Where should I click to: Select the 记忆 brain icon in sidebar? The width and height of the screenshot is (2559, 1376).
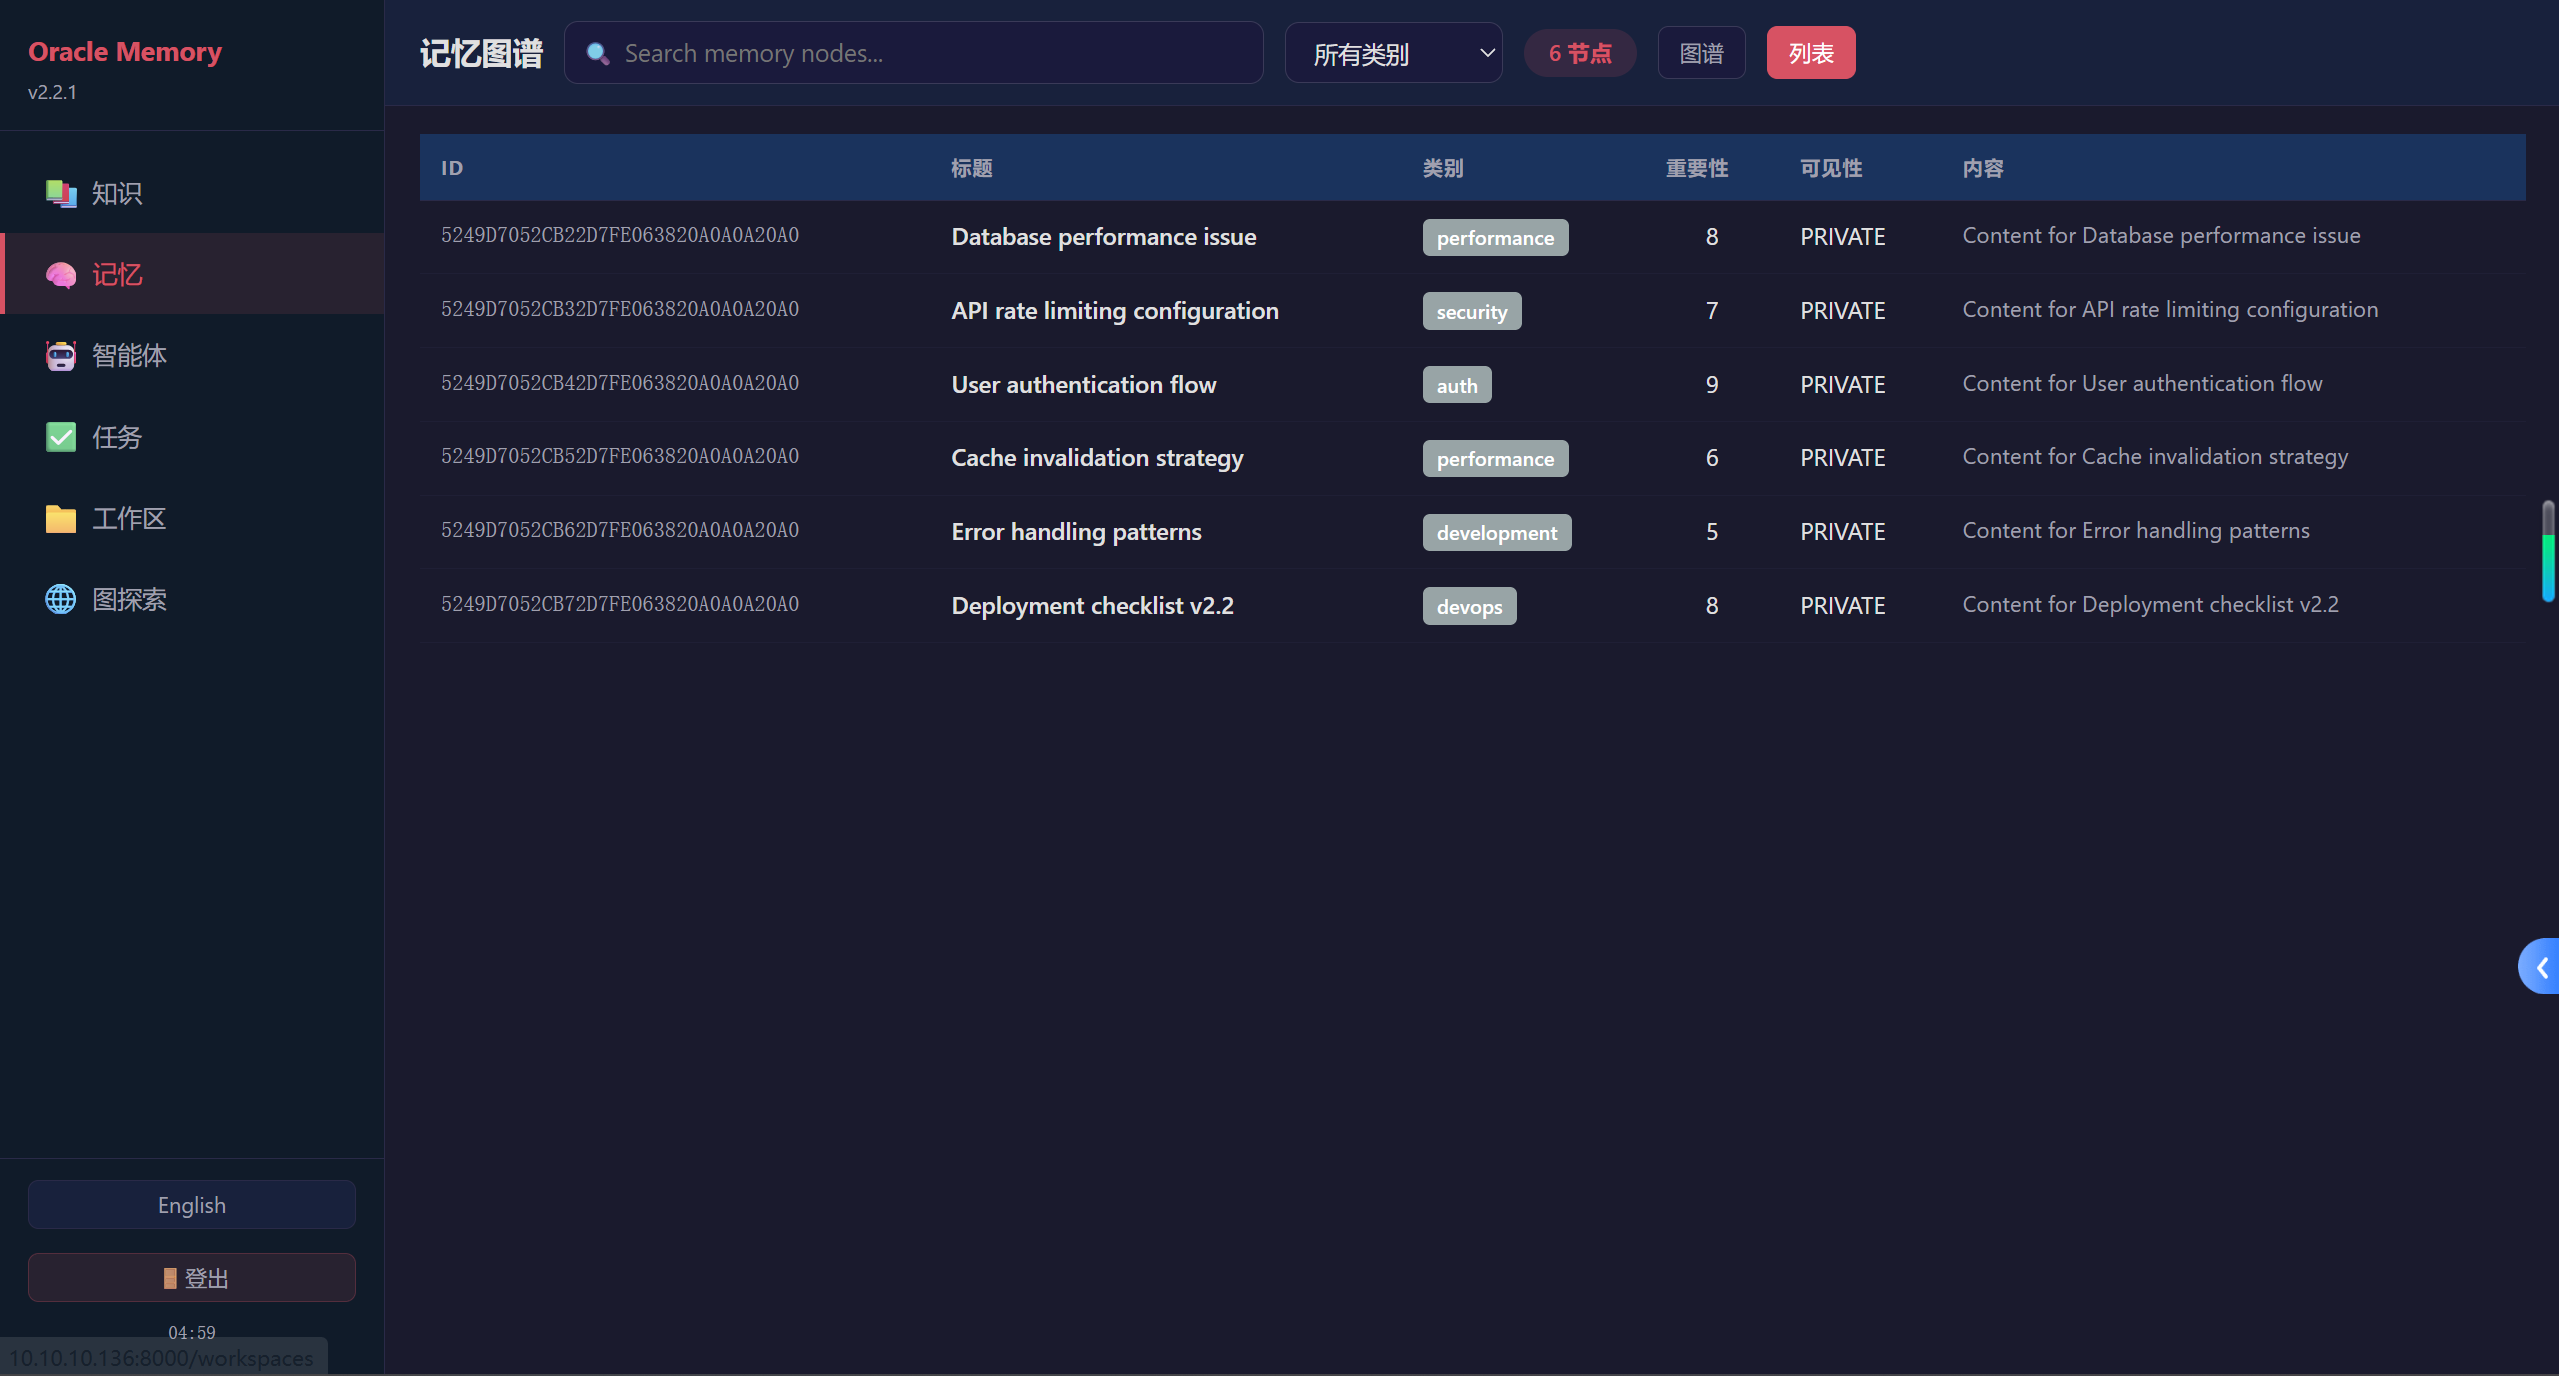[61, 274]
